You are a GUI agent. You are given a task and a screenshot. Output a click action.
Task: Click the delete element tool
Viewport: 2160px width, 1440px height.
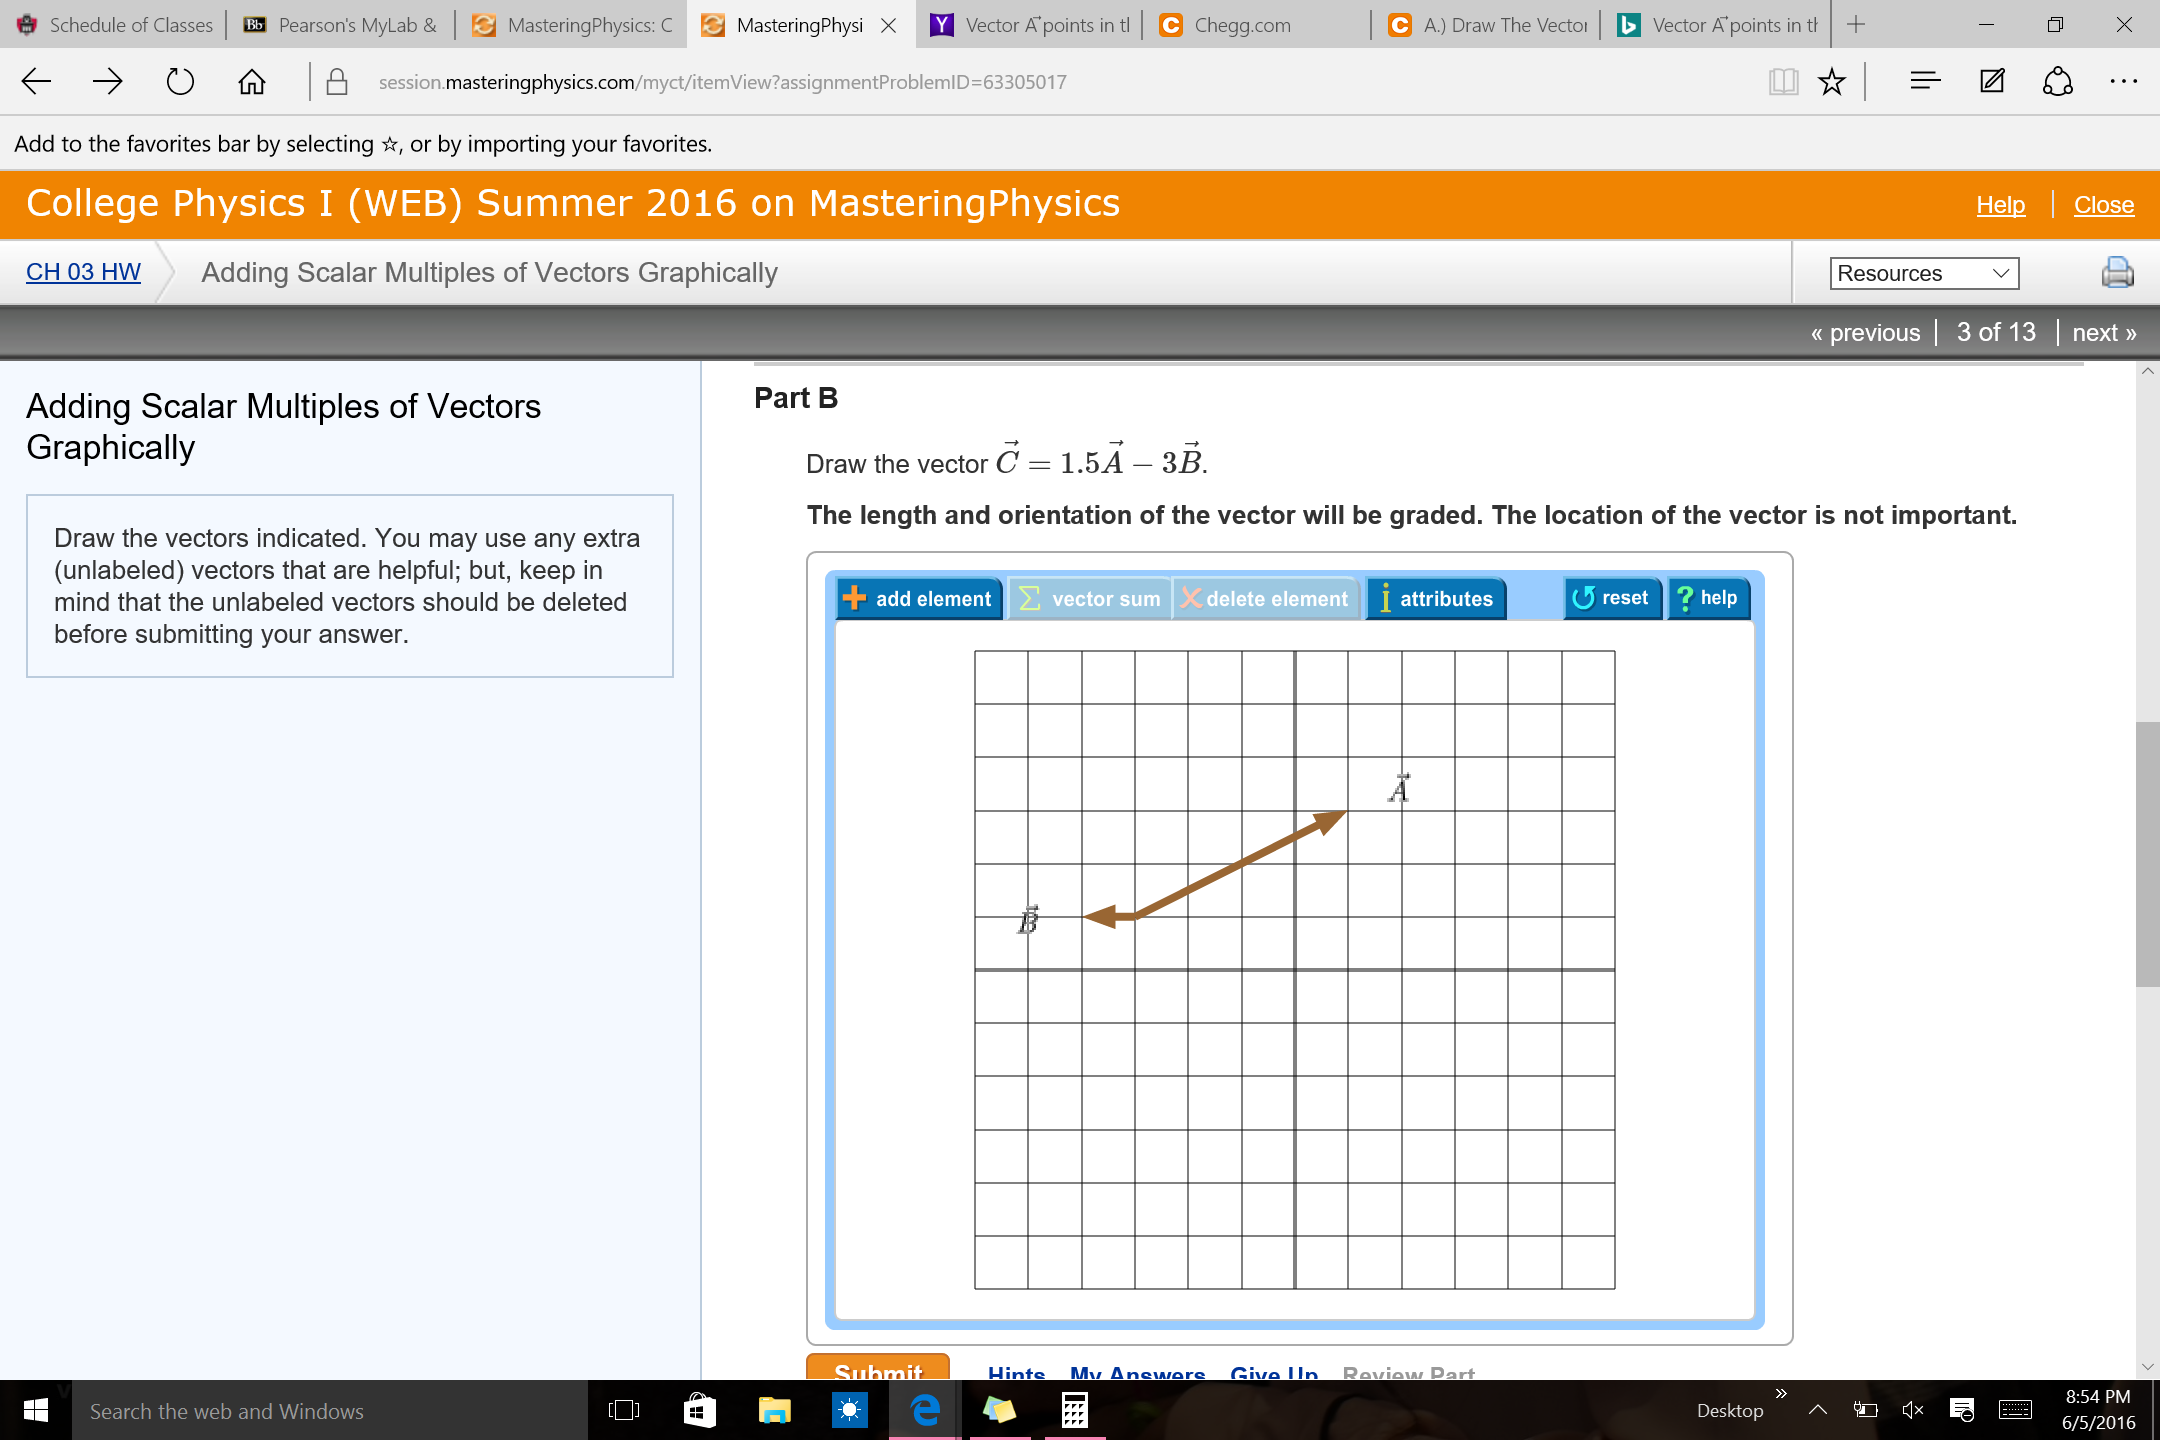(x=1264, y=598)
